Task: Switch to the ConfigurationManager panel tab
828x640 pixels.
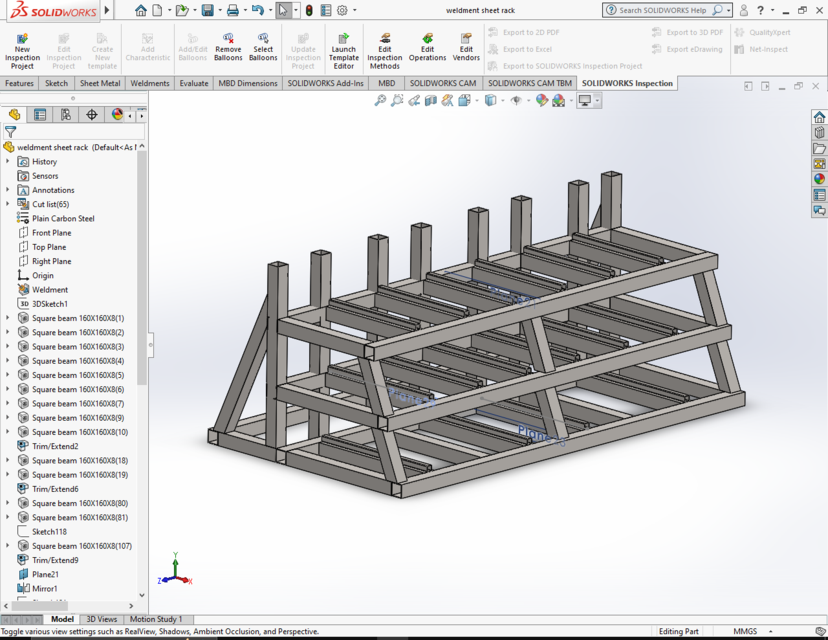Action: [66, 114]
